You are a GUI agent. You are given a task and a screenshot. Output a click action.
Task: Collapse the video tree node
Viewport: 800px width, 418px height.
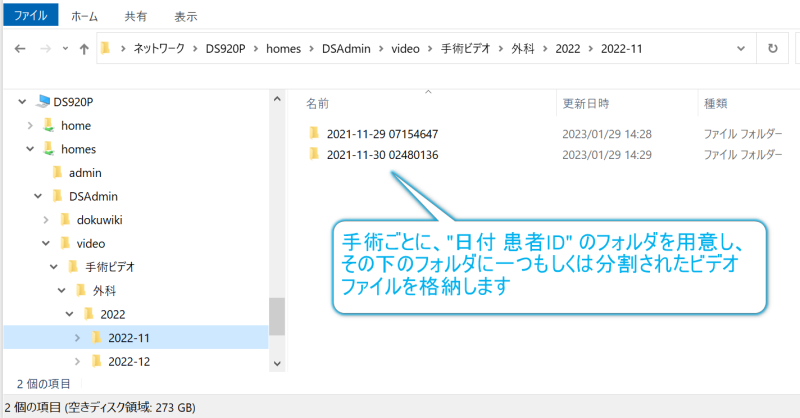point(46,243)
